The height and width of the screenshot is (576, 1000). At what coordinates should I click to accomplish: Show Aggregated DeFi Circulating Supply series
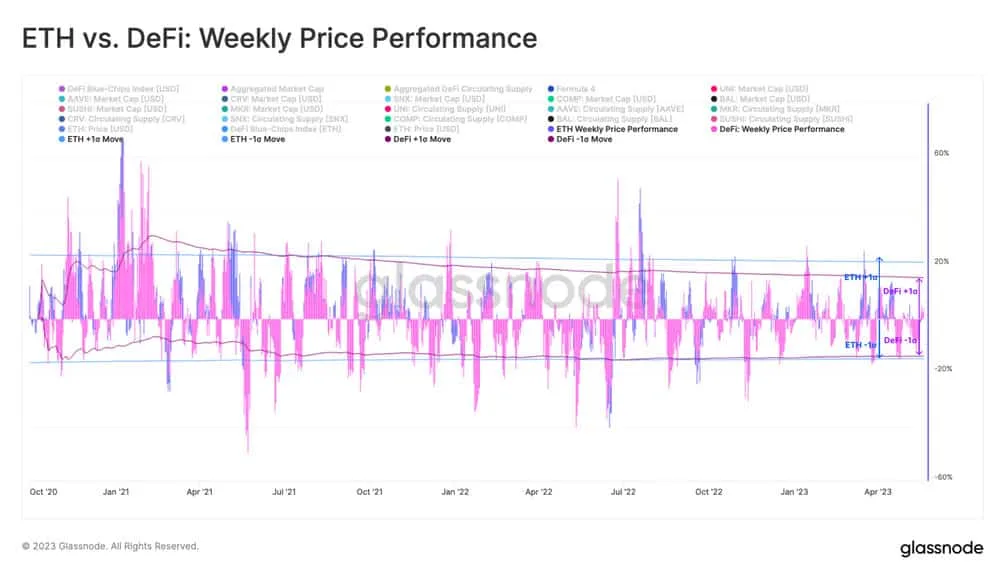coord(459,89)
